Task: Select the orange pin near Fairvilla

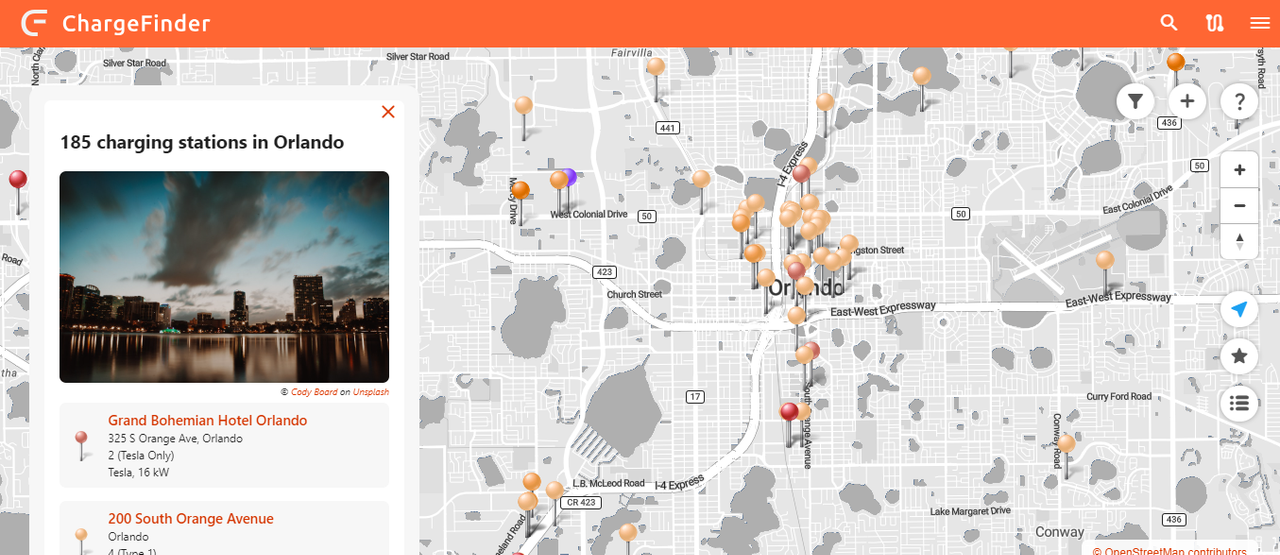Action: (x=656, y=67)
